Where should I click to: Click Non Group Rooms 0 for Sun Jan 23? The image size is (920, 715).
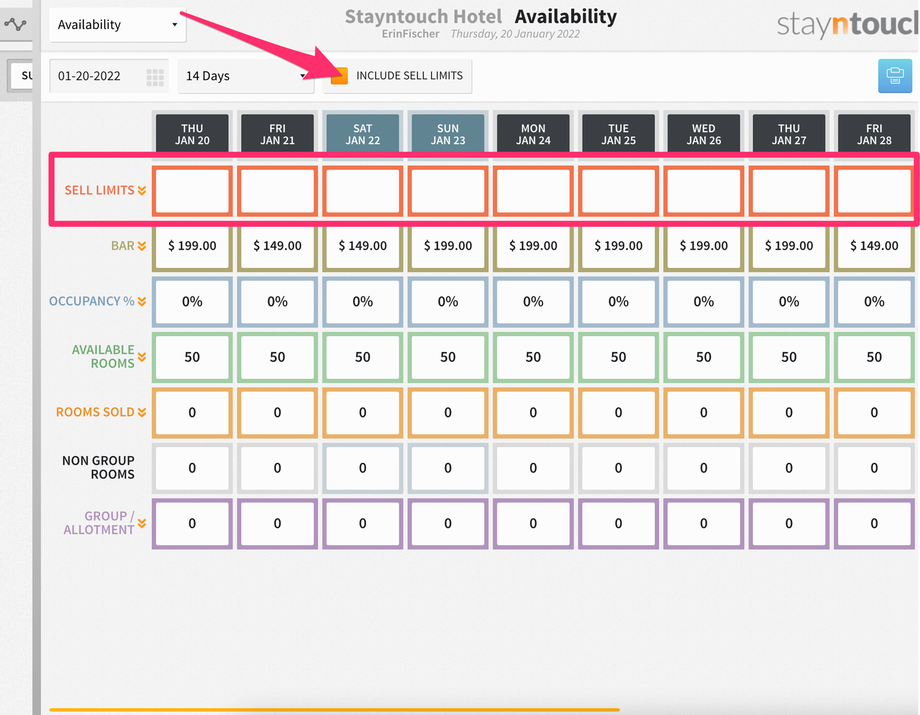(448, 468)
